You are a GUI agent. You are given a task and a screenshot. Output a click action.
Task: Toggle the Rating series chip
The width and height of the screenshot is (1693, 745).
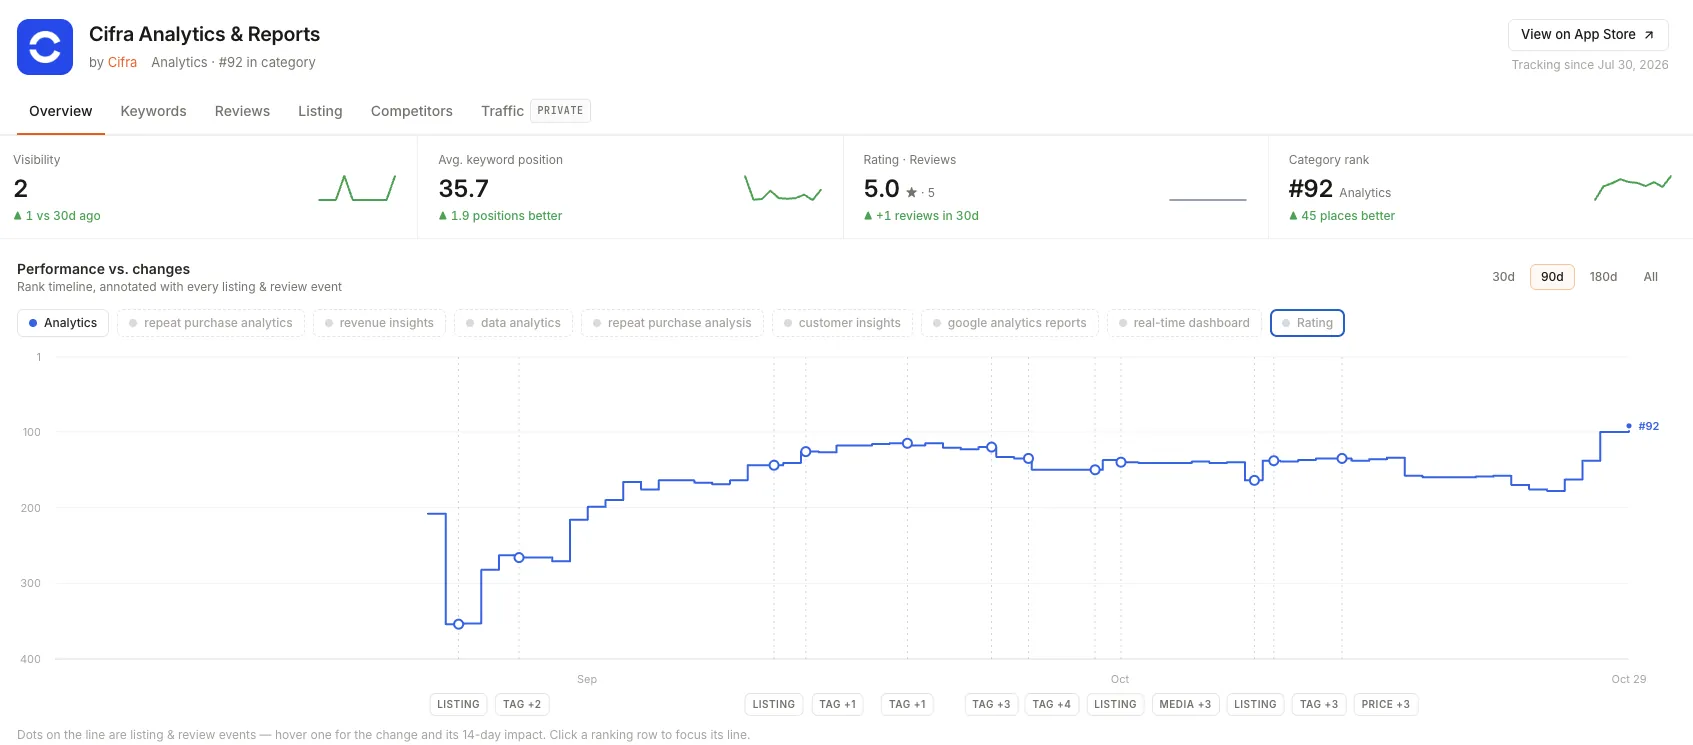[1307, 323]
